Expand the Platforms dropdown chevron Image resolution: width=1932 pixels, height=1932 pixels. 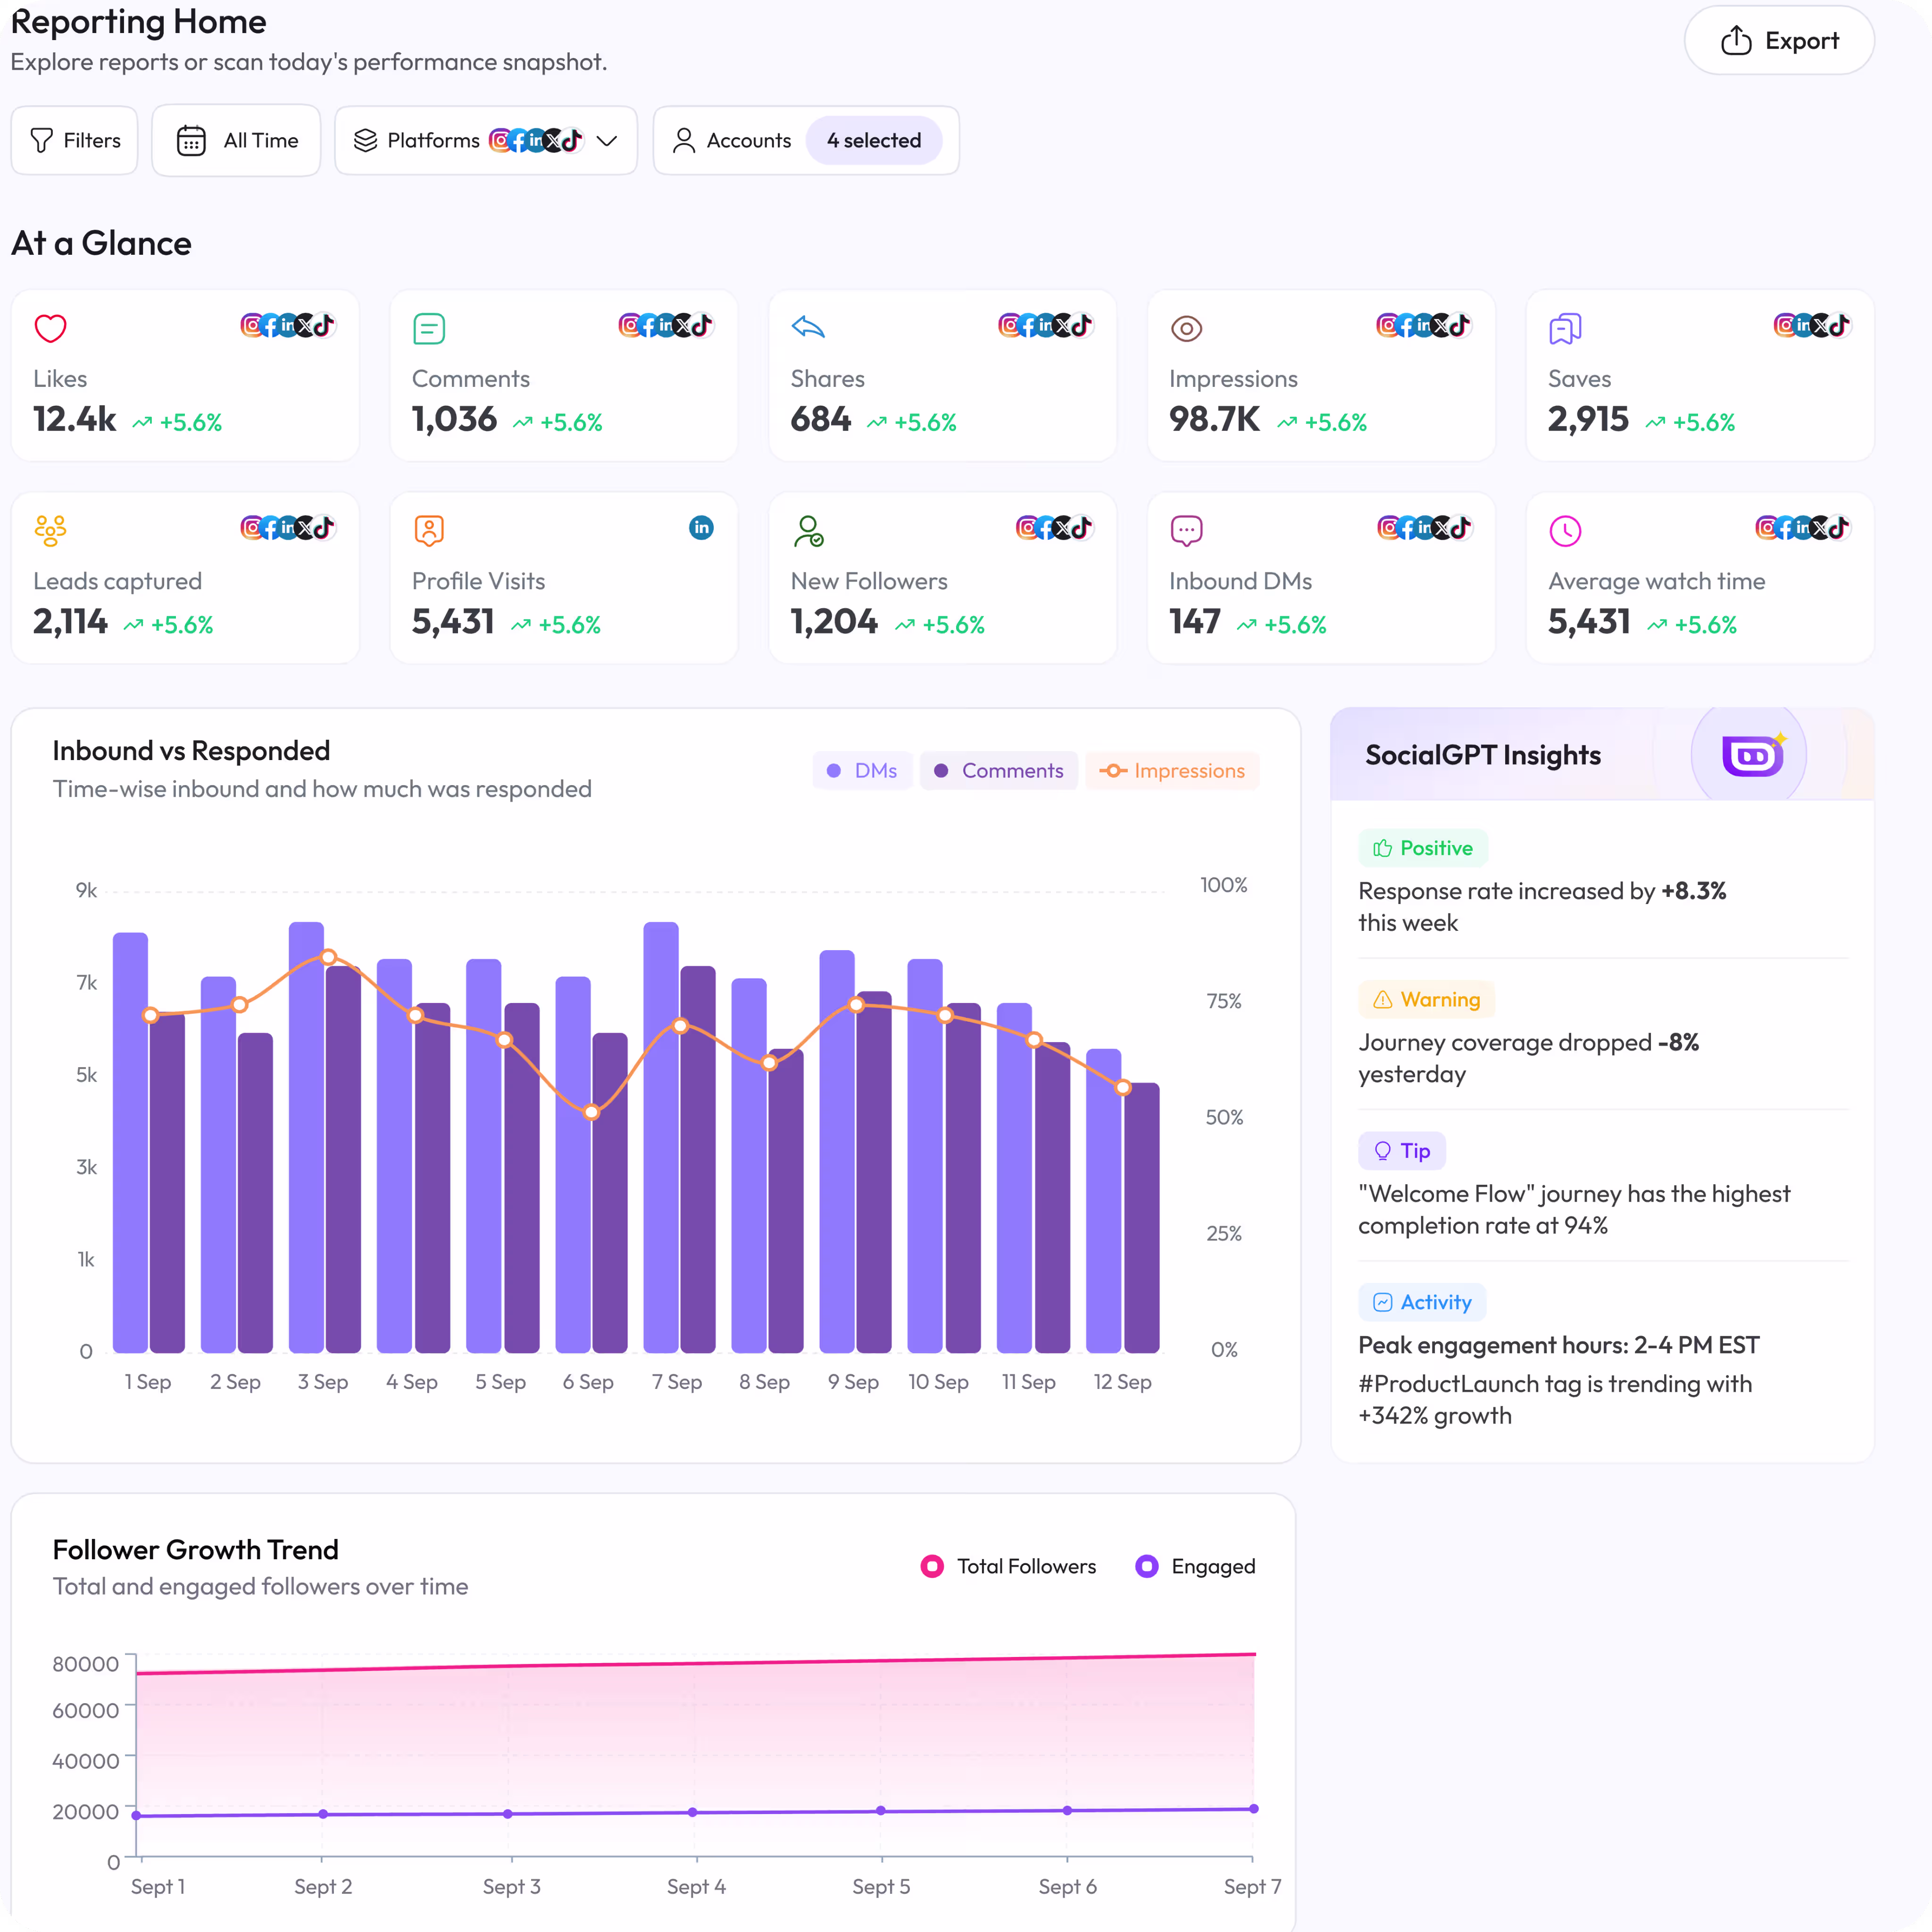pyautogui.click(x=606, y=141)
